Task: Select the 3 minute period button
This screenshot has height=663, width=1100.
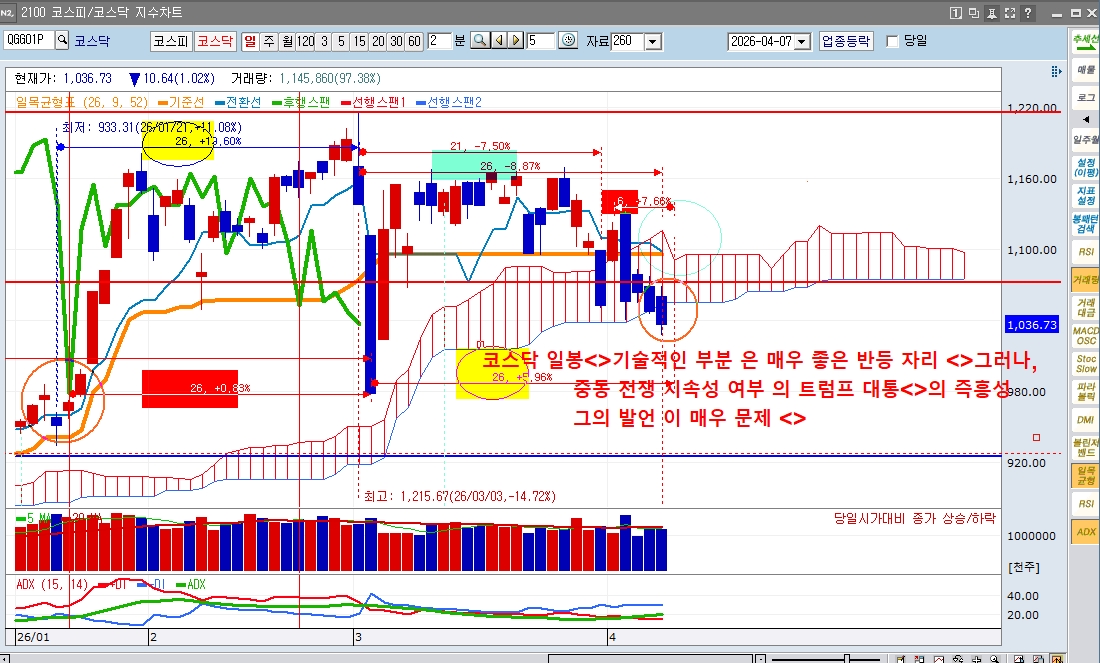Action: click(x=323, y=41)
